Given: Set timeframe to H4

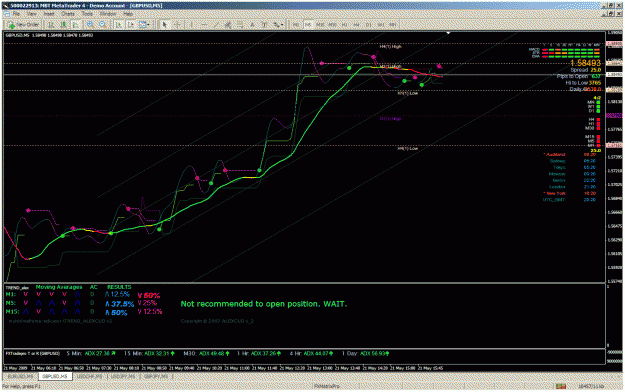Looking at the screenshot, I should 357,25.
